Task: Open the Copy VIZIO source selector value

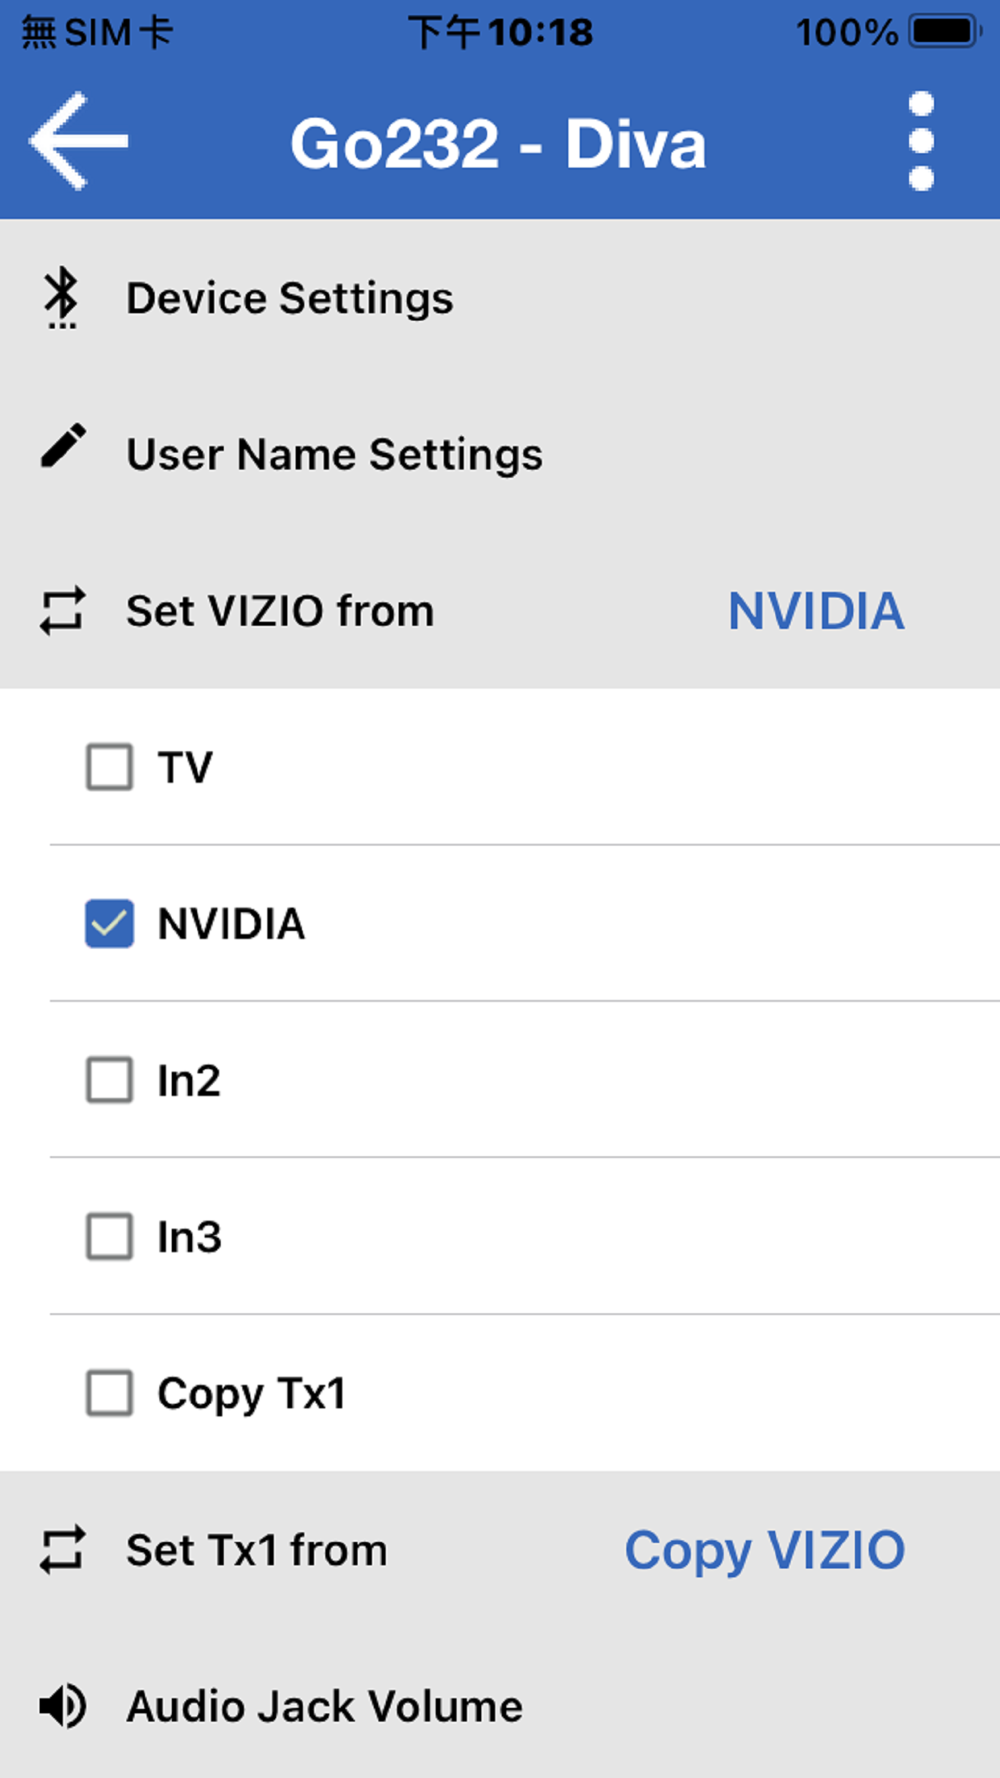Action: coord(765,1550)
